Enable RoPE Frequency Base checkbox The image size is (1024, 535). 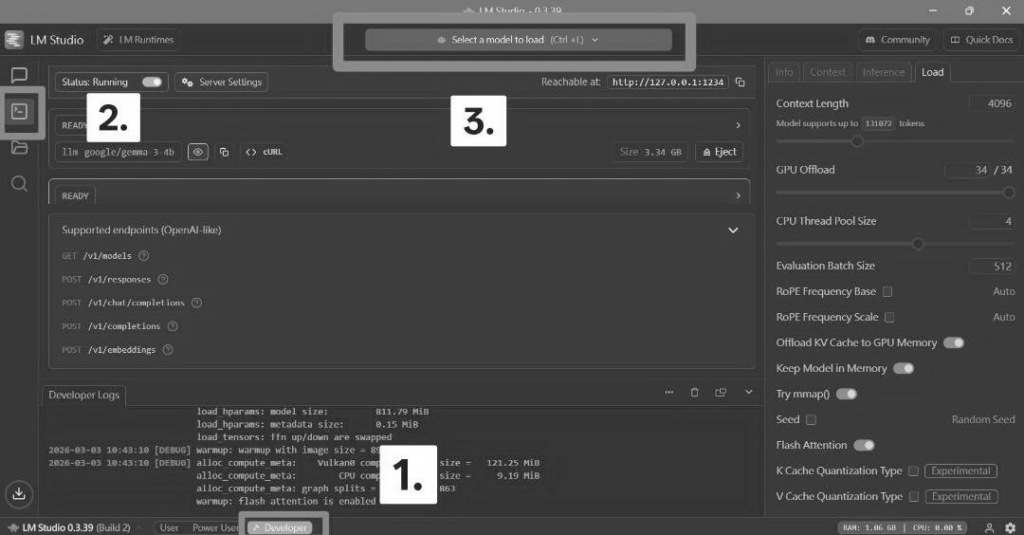click(x=888, y=292)
